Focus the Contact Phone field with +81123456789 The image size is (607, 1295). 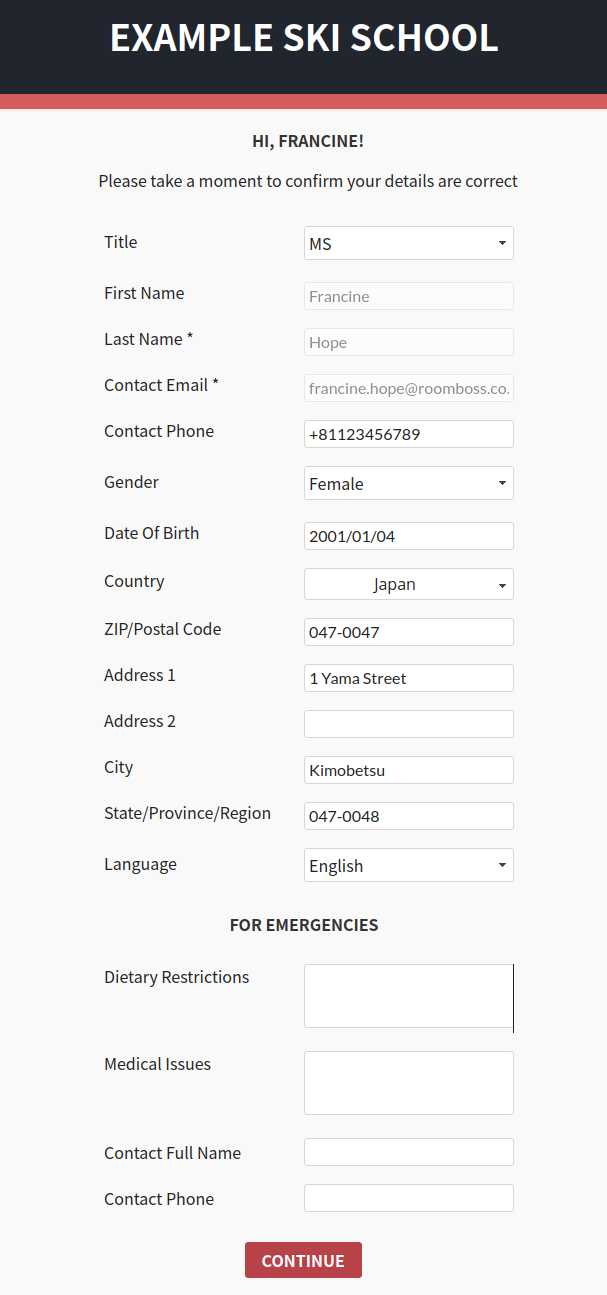(x=408, y=434)
